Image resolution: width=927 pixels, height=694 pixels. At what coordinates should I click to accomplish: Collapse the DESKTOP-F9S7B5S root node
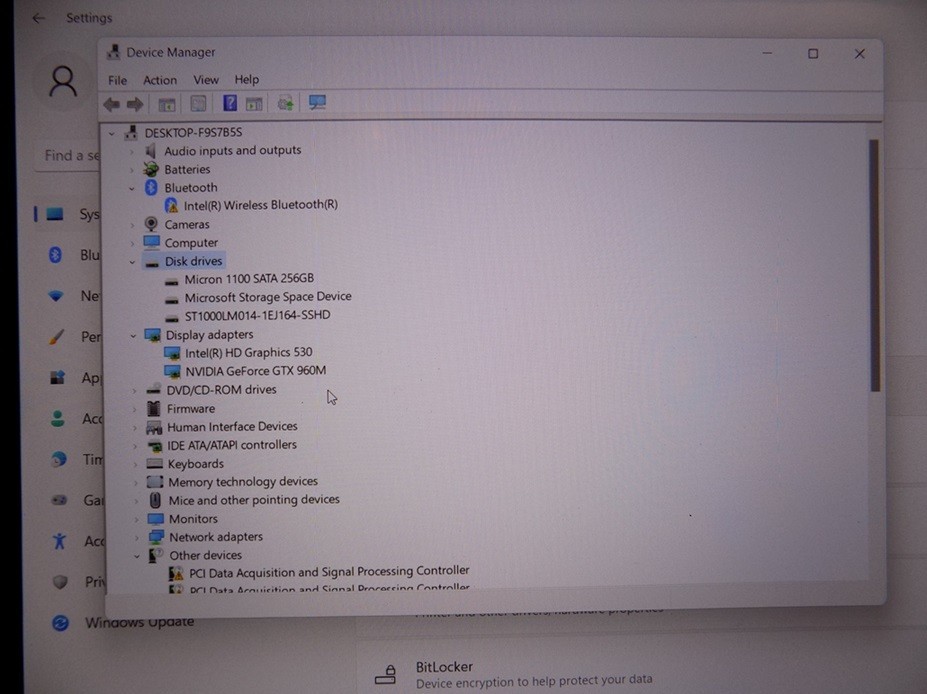pos(112,134)
